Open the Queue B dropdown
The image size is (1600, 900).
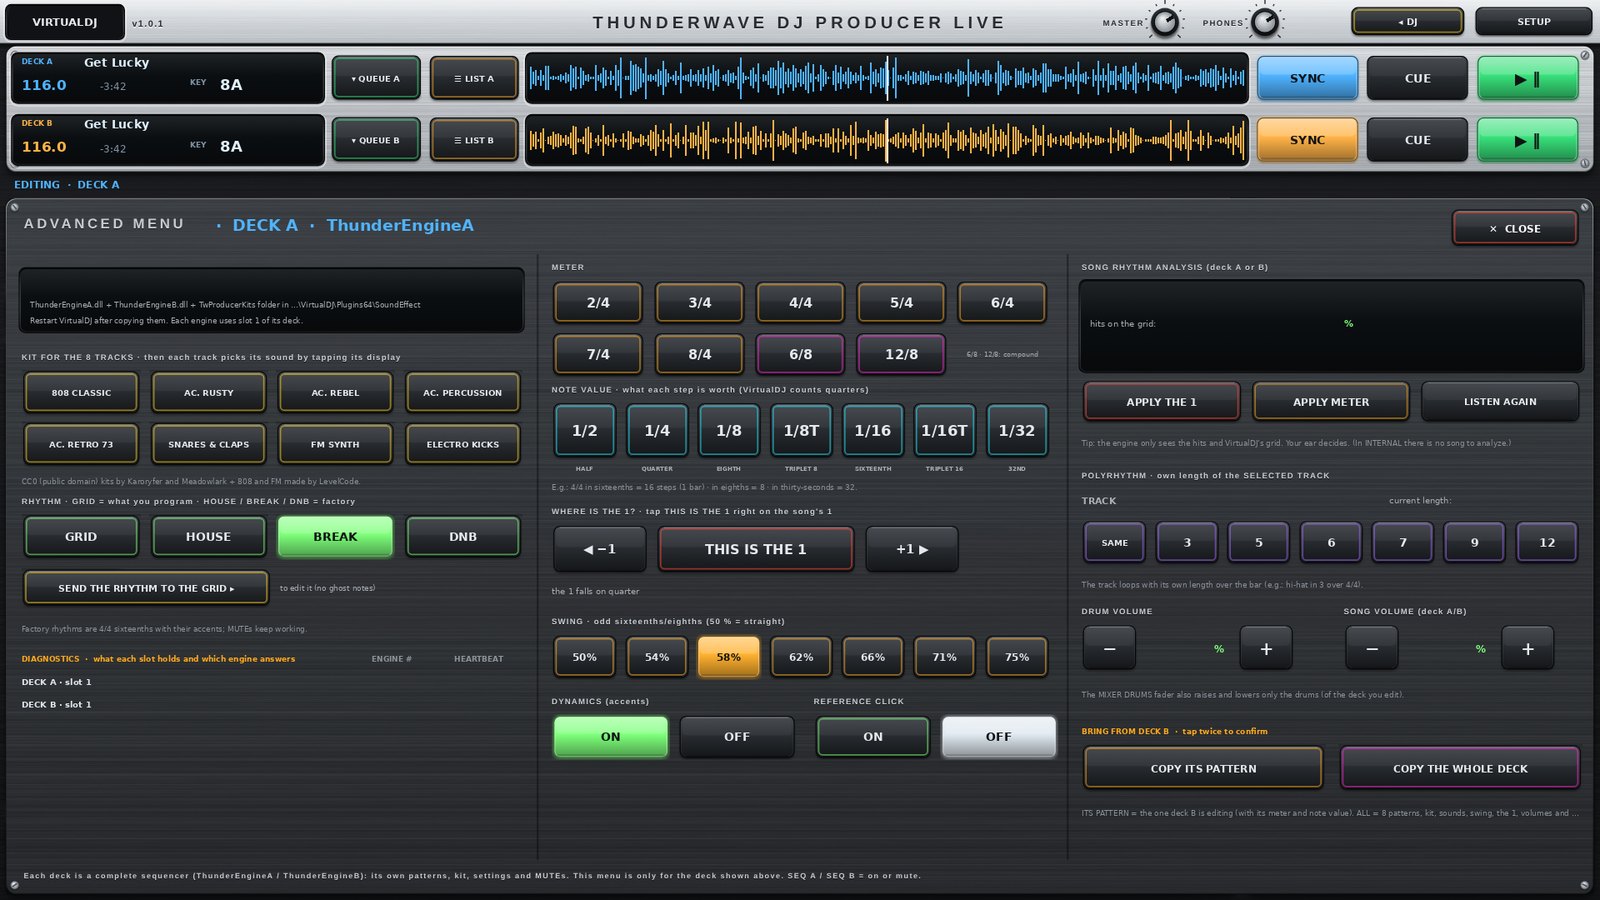(x=376, y=140)
